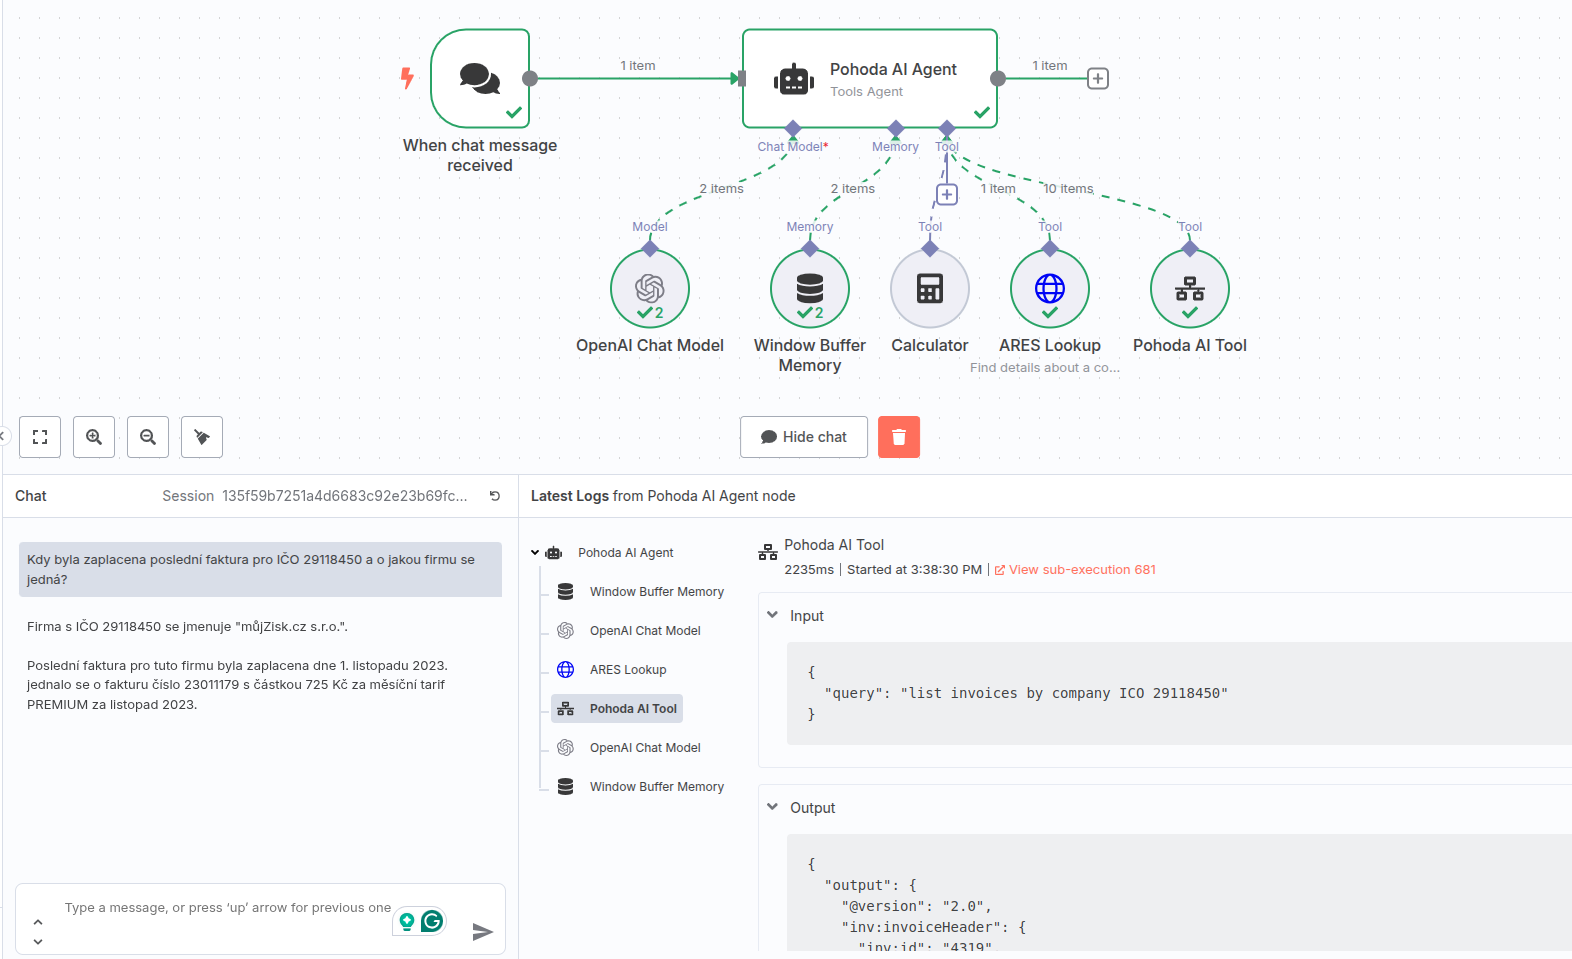Open View sub-execution 681 link
This screenshot has height=959, width=1572.
click(x=1075, y=570)
